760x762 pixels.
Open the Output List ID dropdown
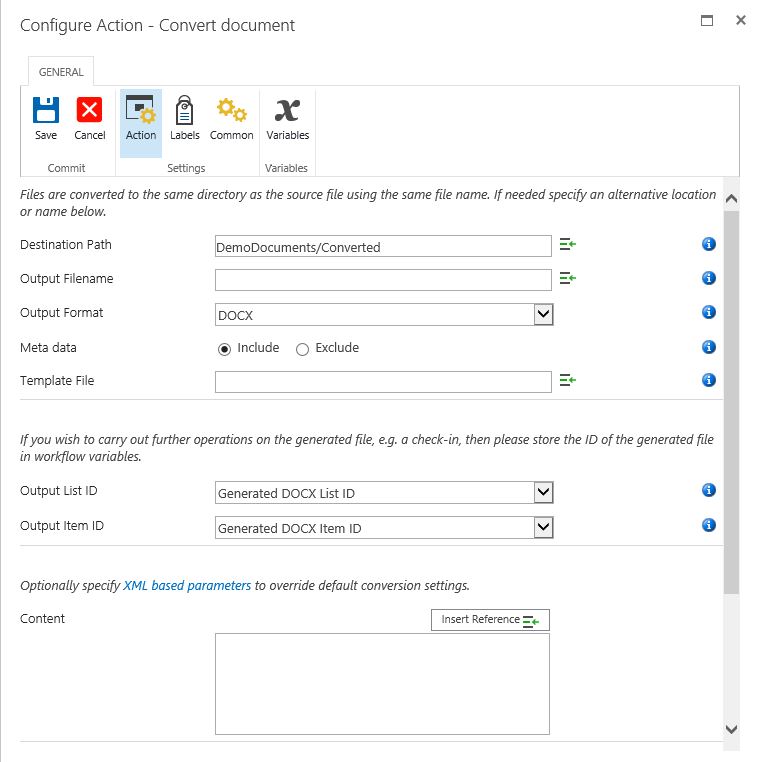(x=543, y=492)
